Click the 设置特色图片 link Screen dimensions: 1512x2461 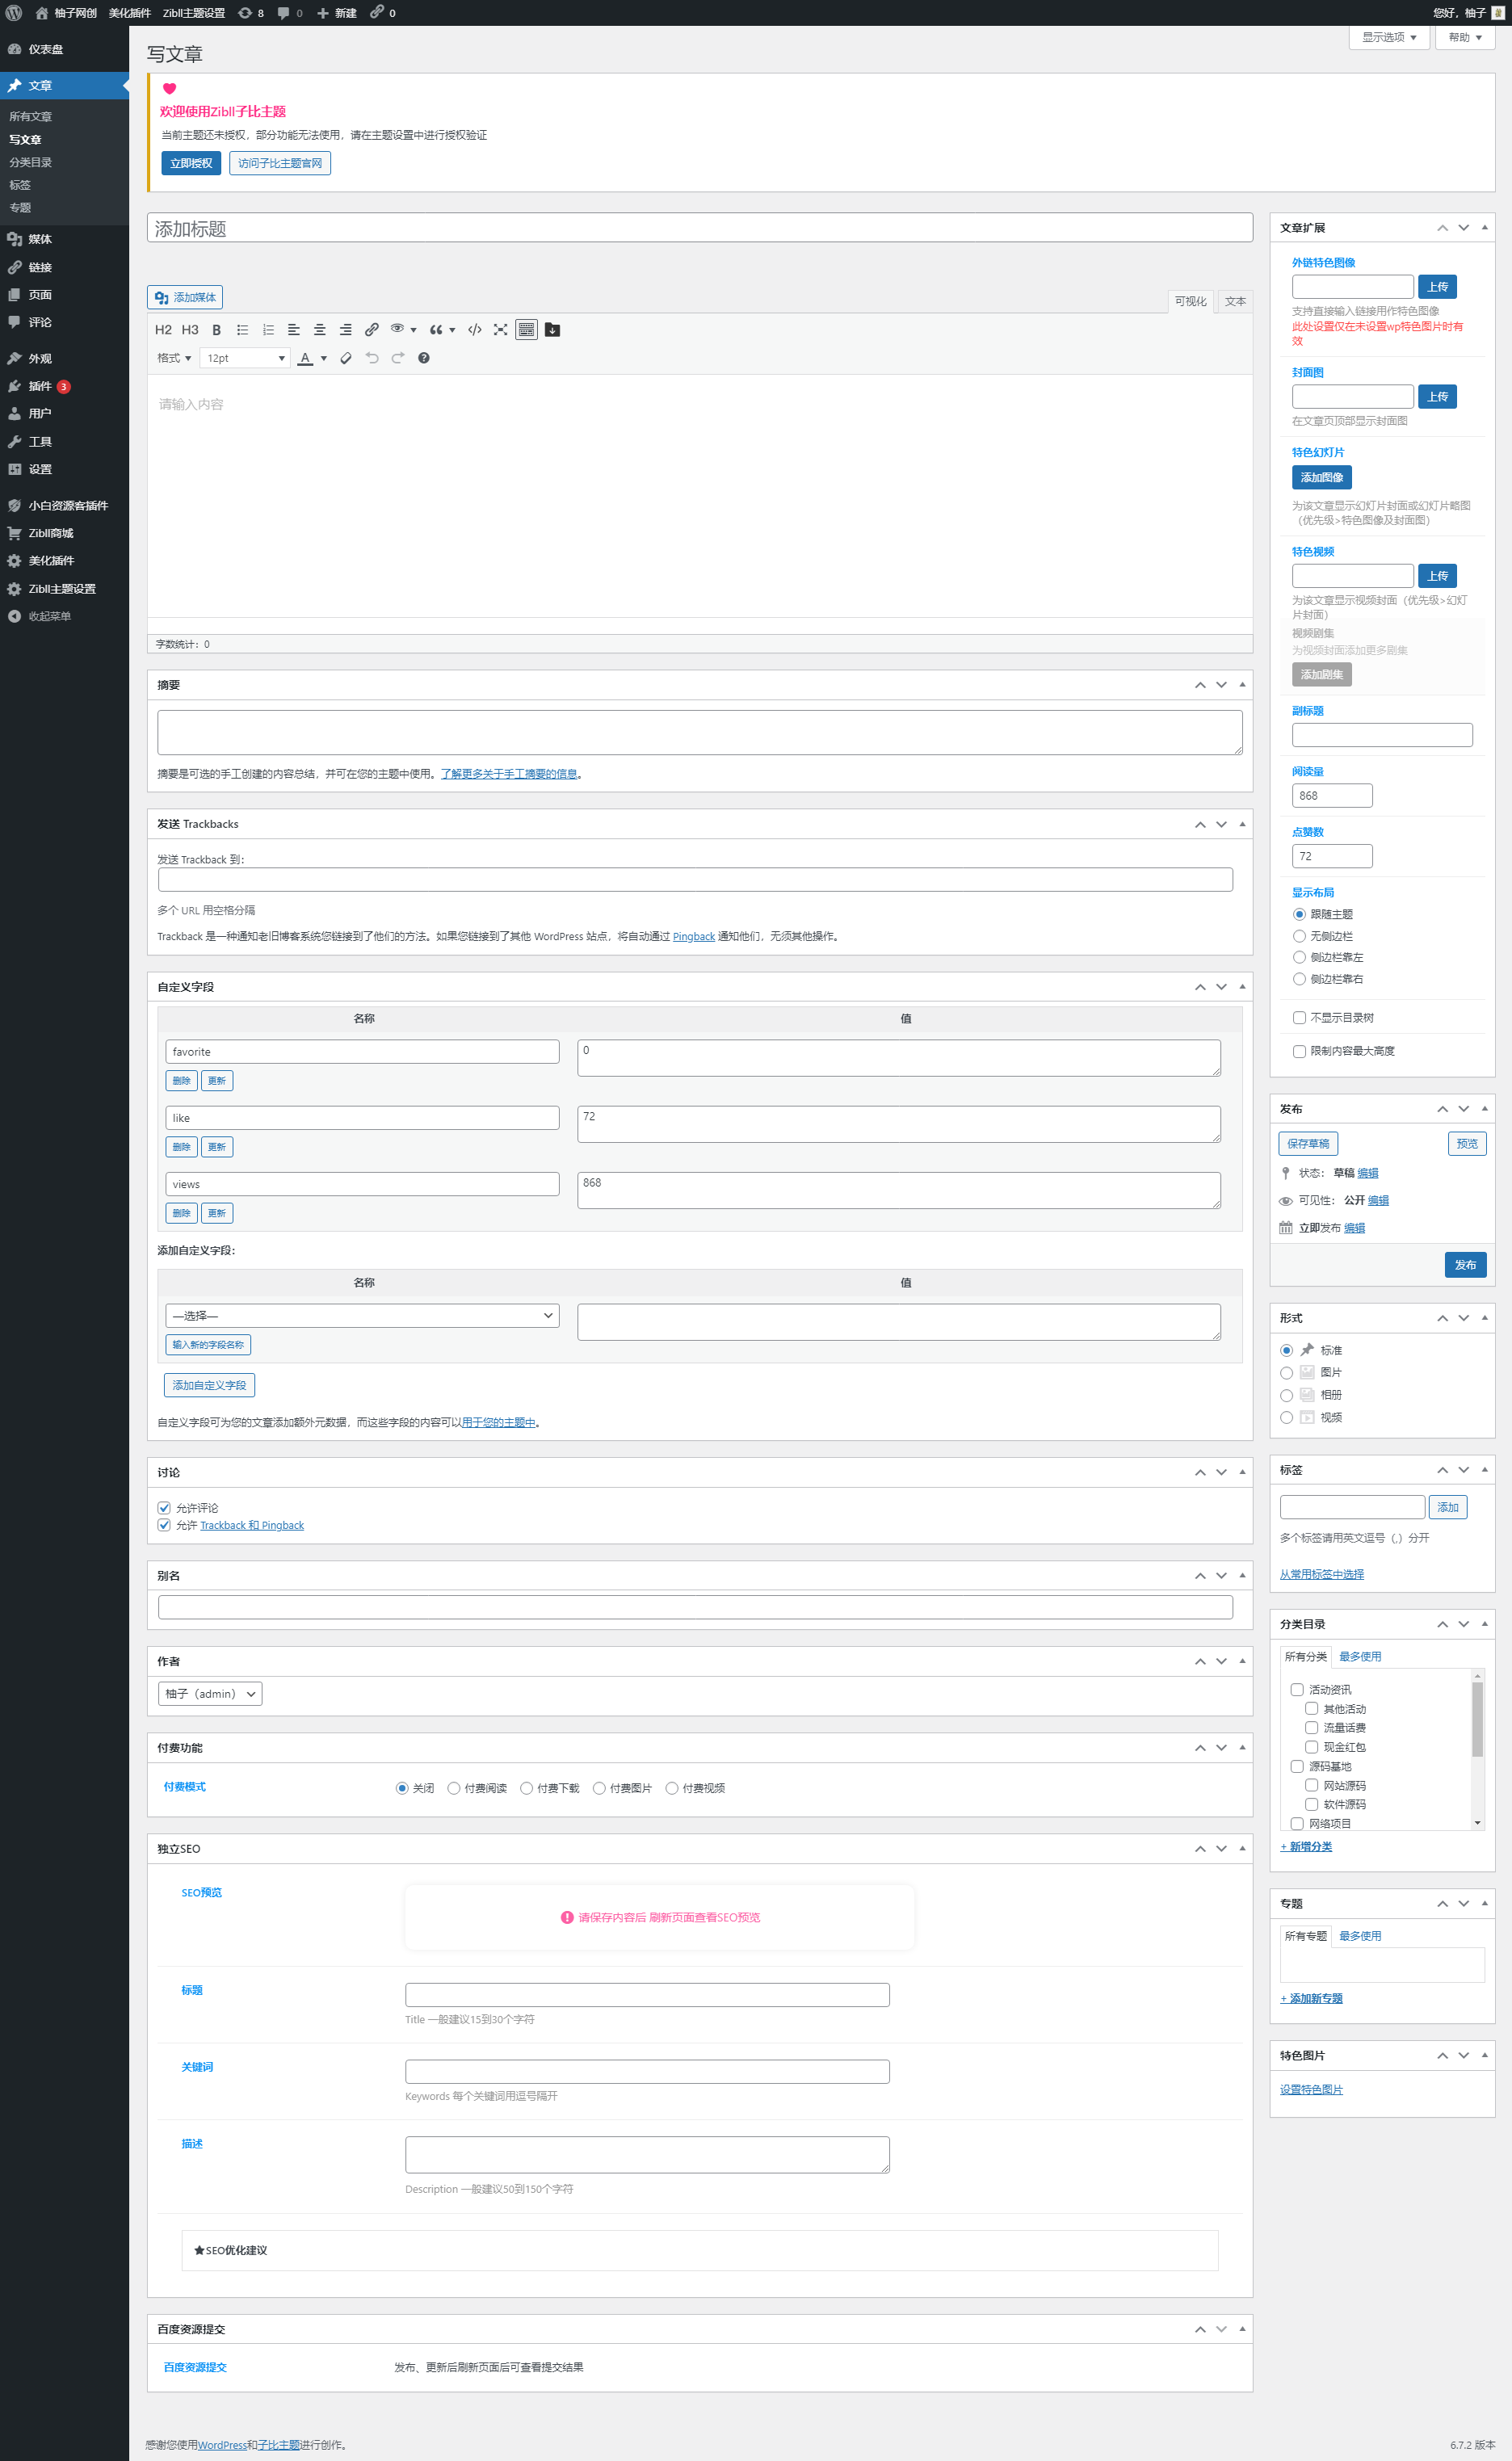pos(1311,2090)
